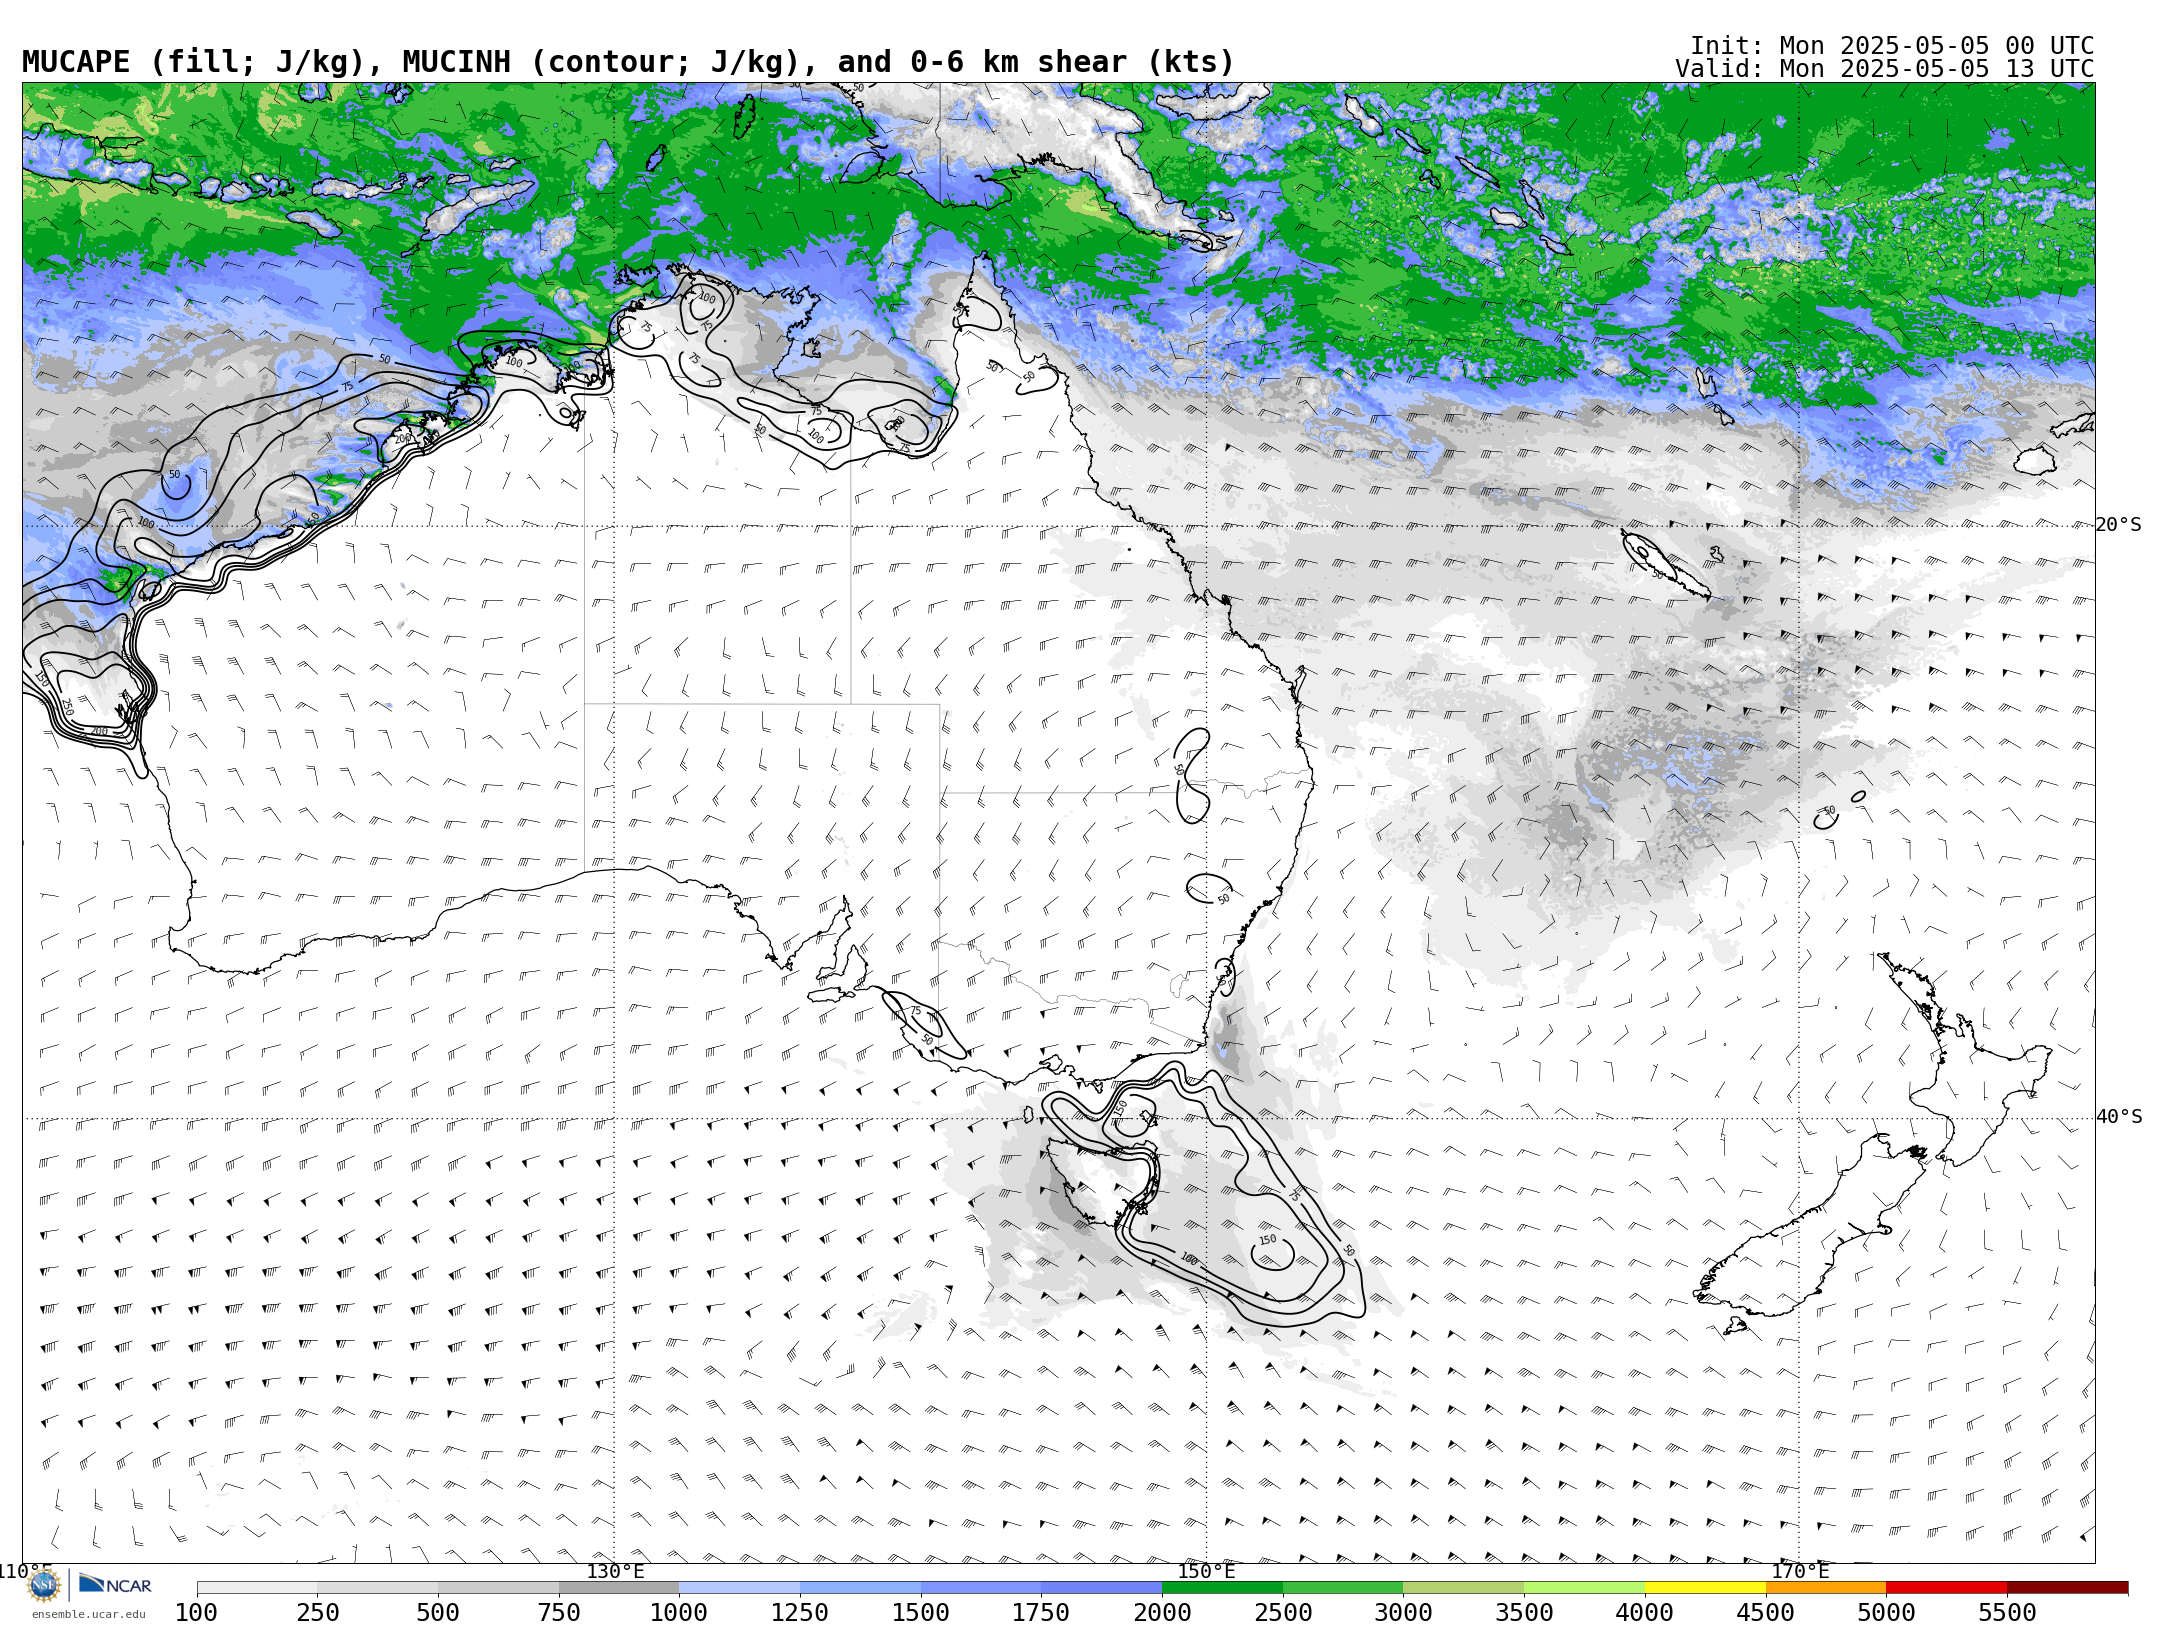Pick the 3500–4000 lime colorbar swatch
The width and height of the screenshot is (2160, 1626).
[1584, 1588]
